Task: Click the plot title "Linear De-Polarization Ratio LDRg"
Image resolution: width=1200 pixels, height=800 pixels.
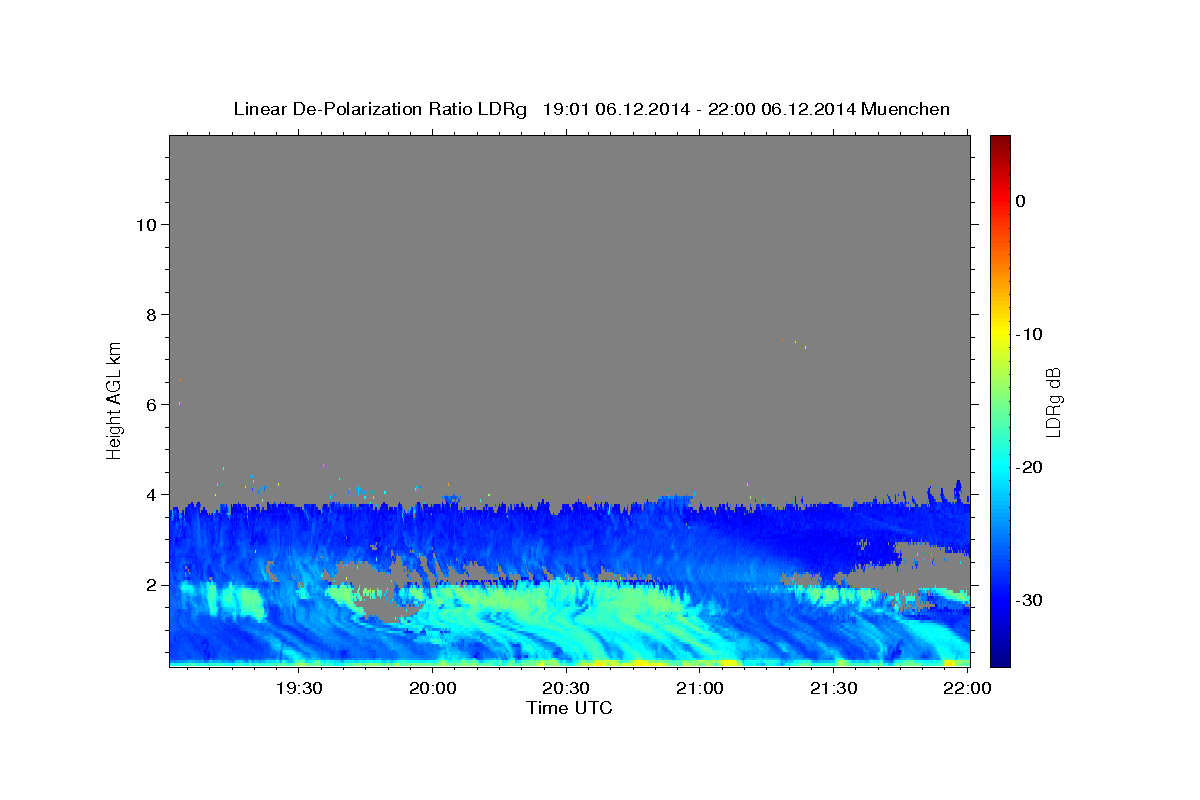Action: (380, 109)
